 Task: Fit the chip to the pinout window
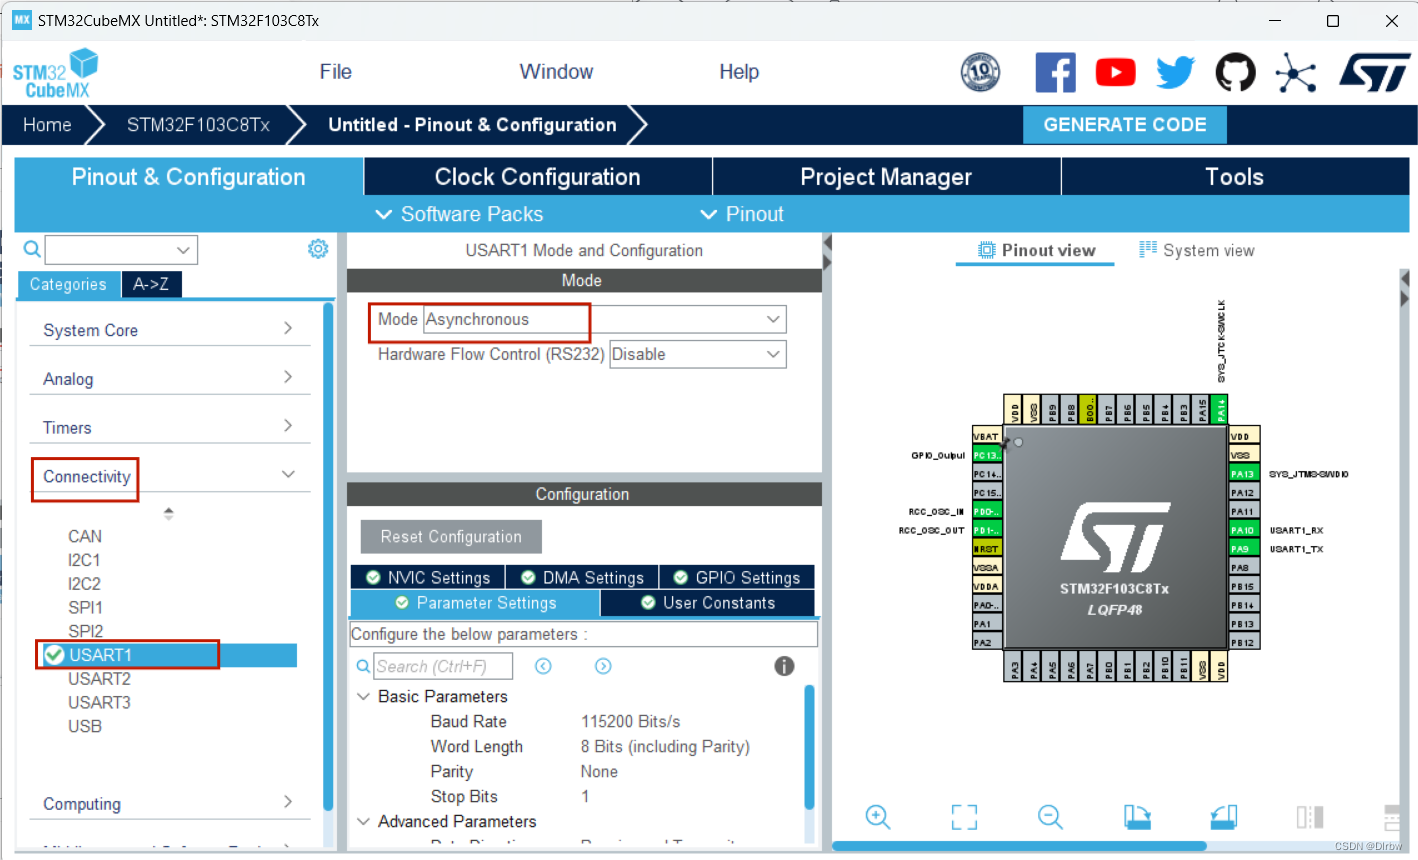[964, 817]
